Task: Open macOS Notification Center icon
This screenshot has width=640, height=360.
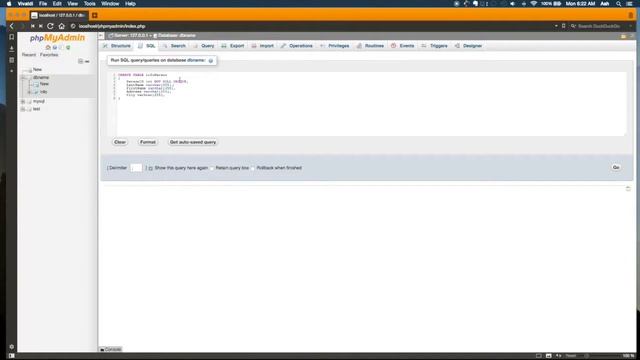Action: coord(630,4)
